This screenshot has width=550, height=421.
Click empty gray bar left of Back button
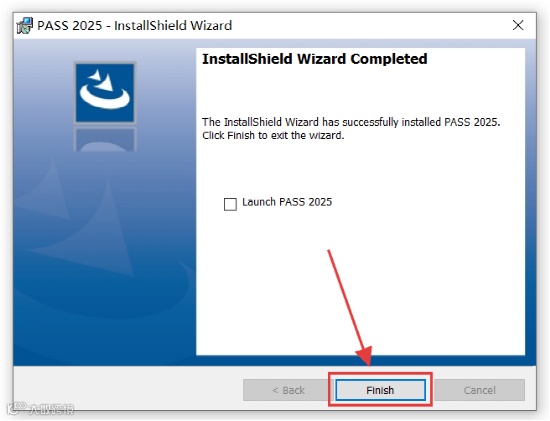128,389
